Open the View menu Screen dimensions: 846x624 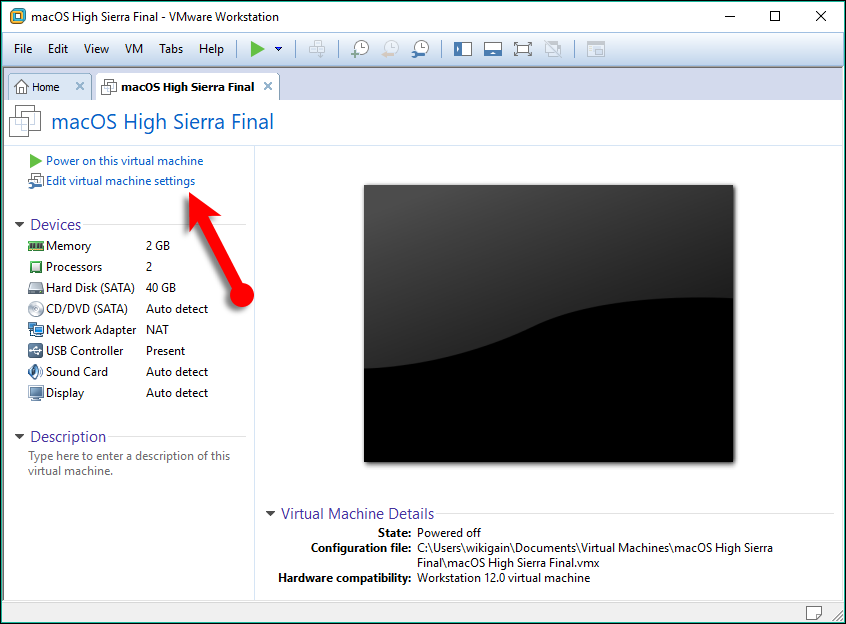click(x=97, y=49)
